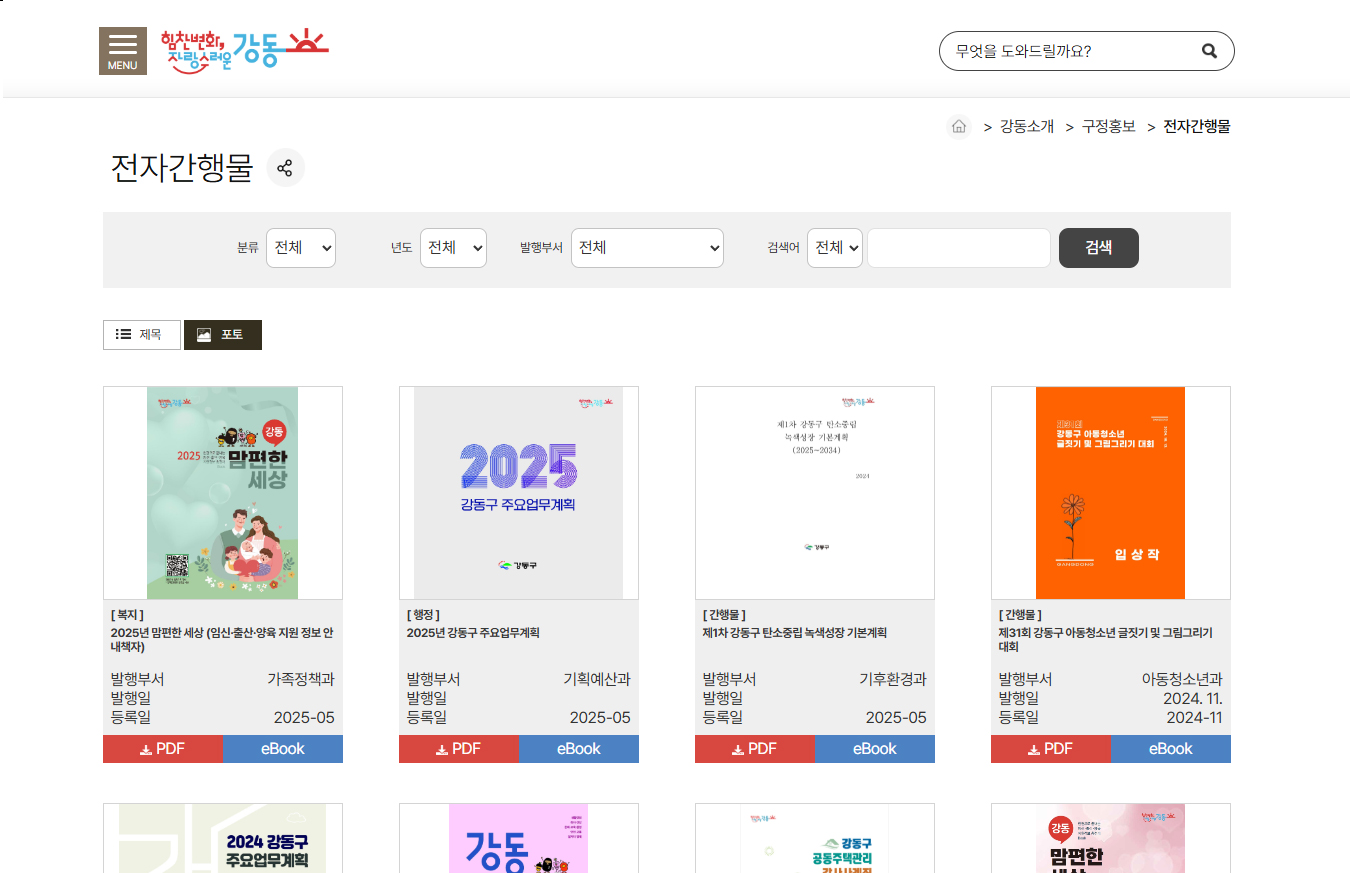This screenshot has height=874, width=1350.
Task: Switch to 포토 photo view
Action: tap(222, 335)
